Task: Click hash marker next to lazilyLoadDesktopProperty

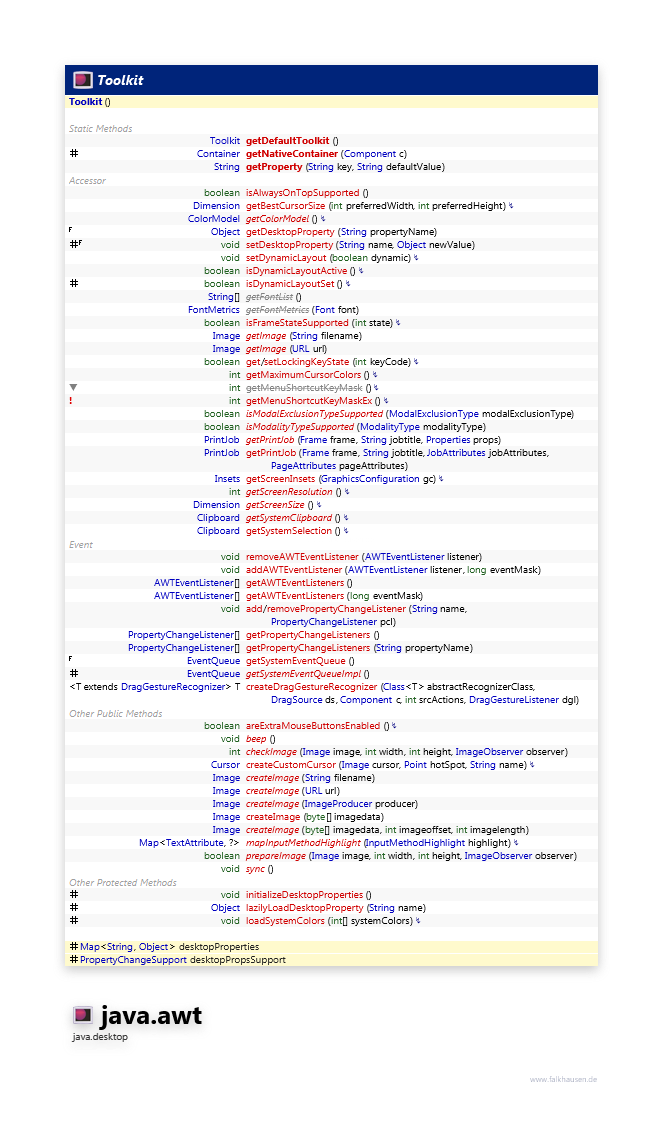Action: click(73, 908)
